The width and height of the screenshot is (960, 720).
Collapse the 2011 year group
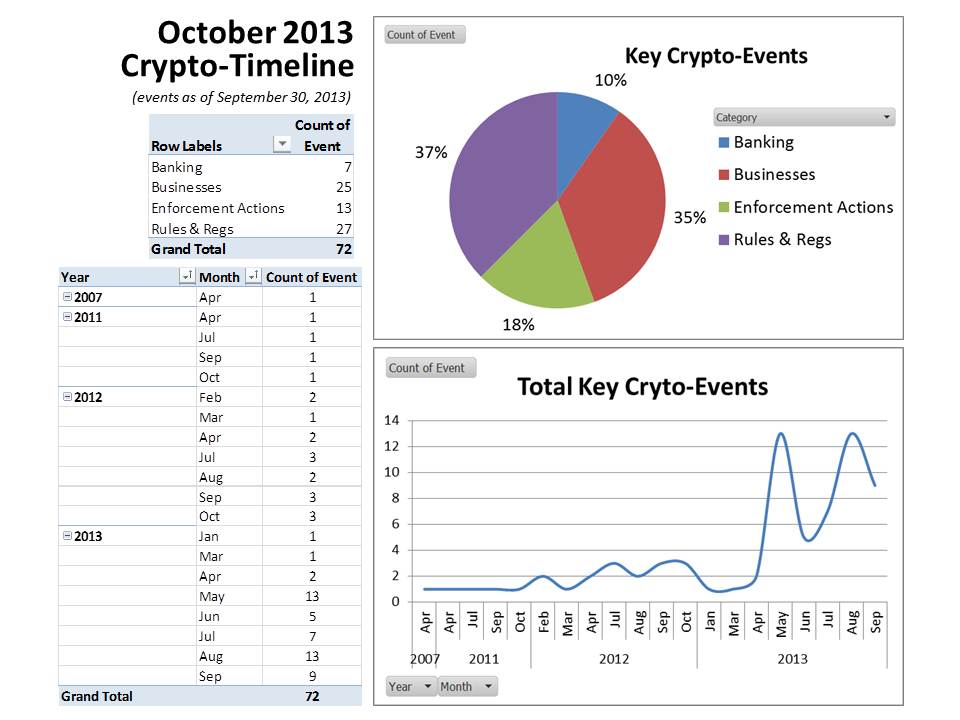(67, 317)
